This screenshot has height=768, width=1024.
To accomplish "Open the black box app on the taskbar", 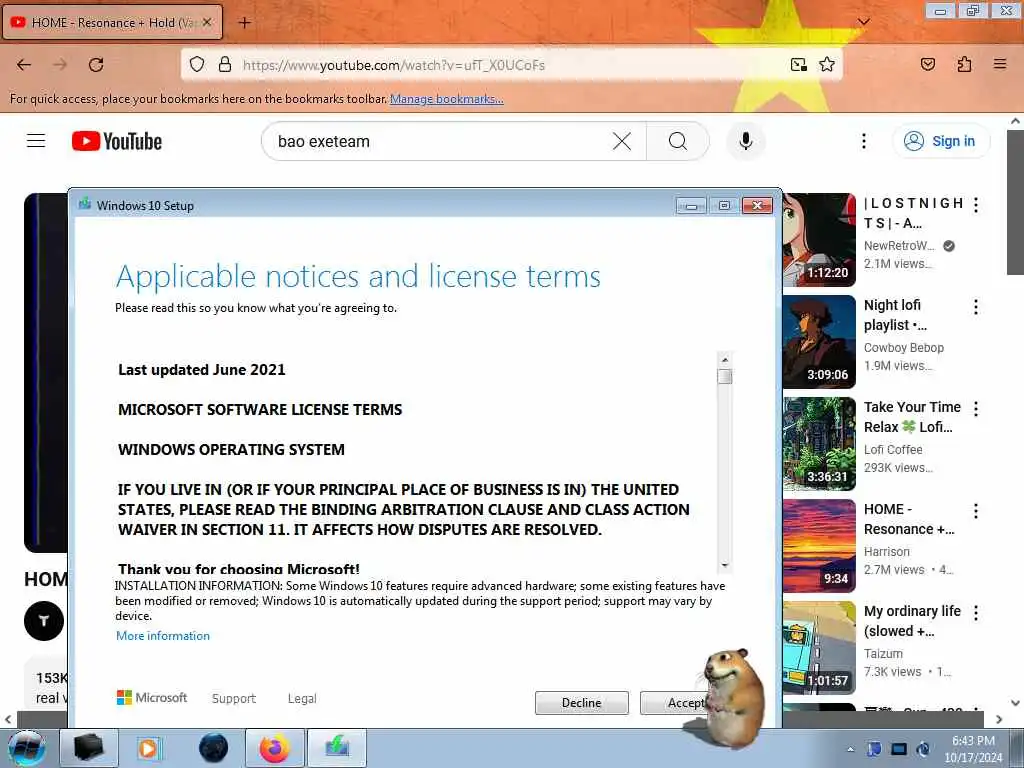I will [x=89, y=748].
